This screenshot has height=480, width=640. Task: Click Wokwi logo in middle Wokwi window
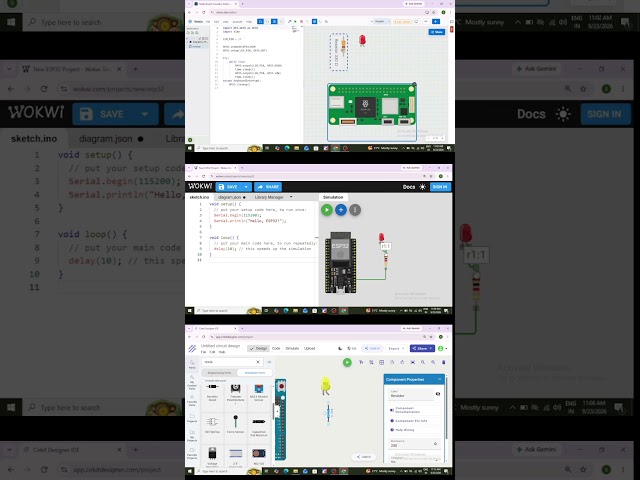tap(200, 186)
